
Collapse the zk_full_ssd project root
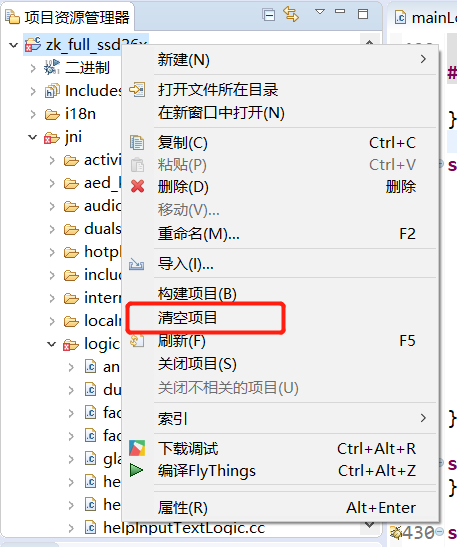click(14, 45)
